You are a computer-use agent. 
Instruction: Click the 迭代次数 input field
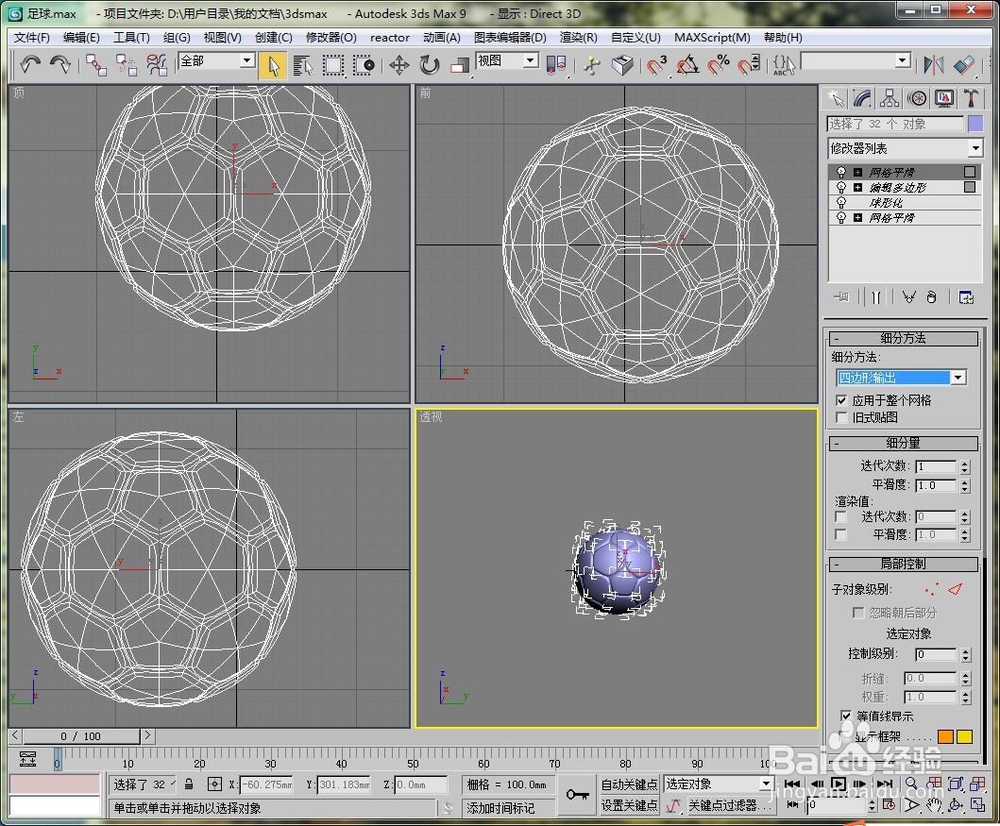point(936,467)
